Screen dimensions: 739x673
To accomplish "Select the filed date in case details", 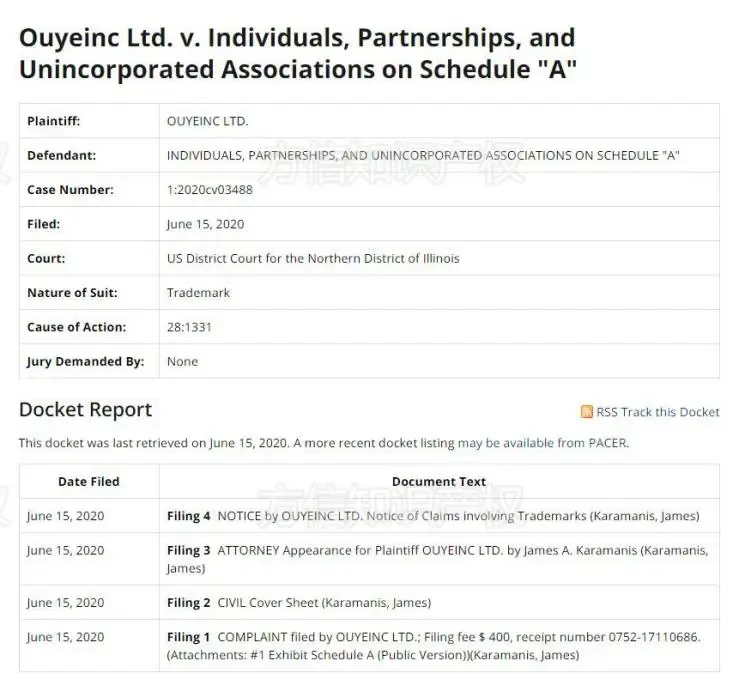I will (205, 224).
